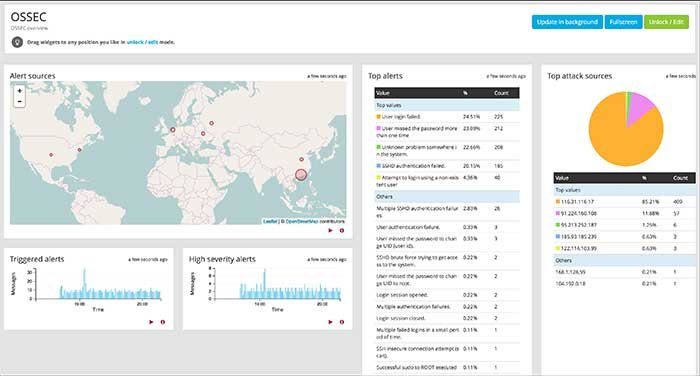
Task: Select the 116.31.116.17 row in Top attack sources
Action: pyautogui.click(x=625, y=202)
